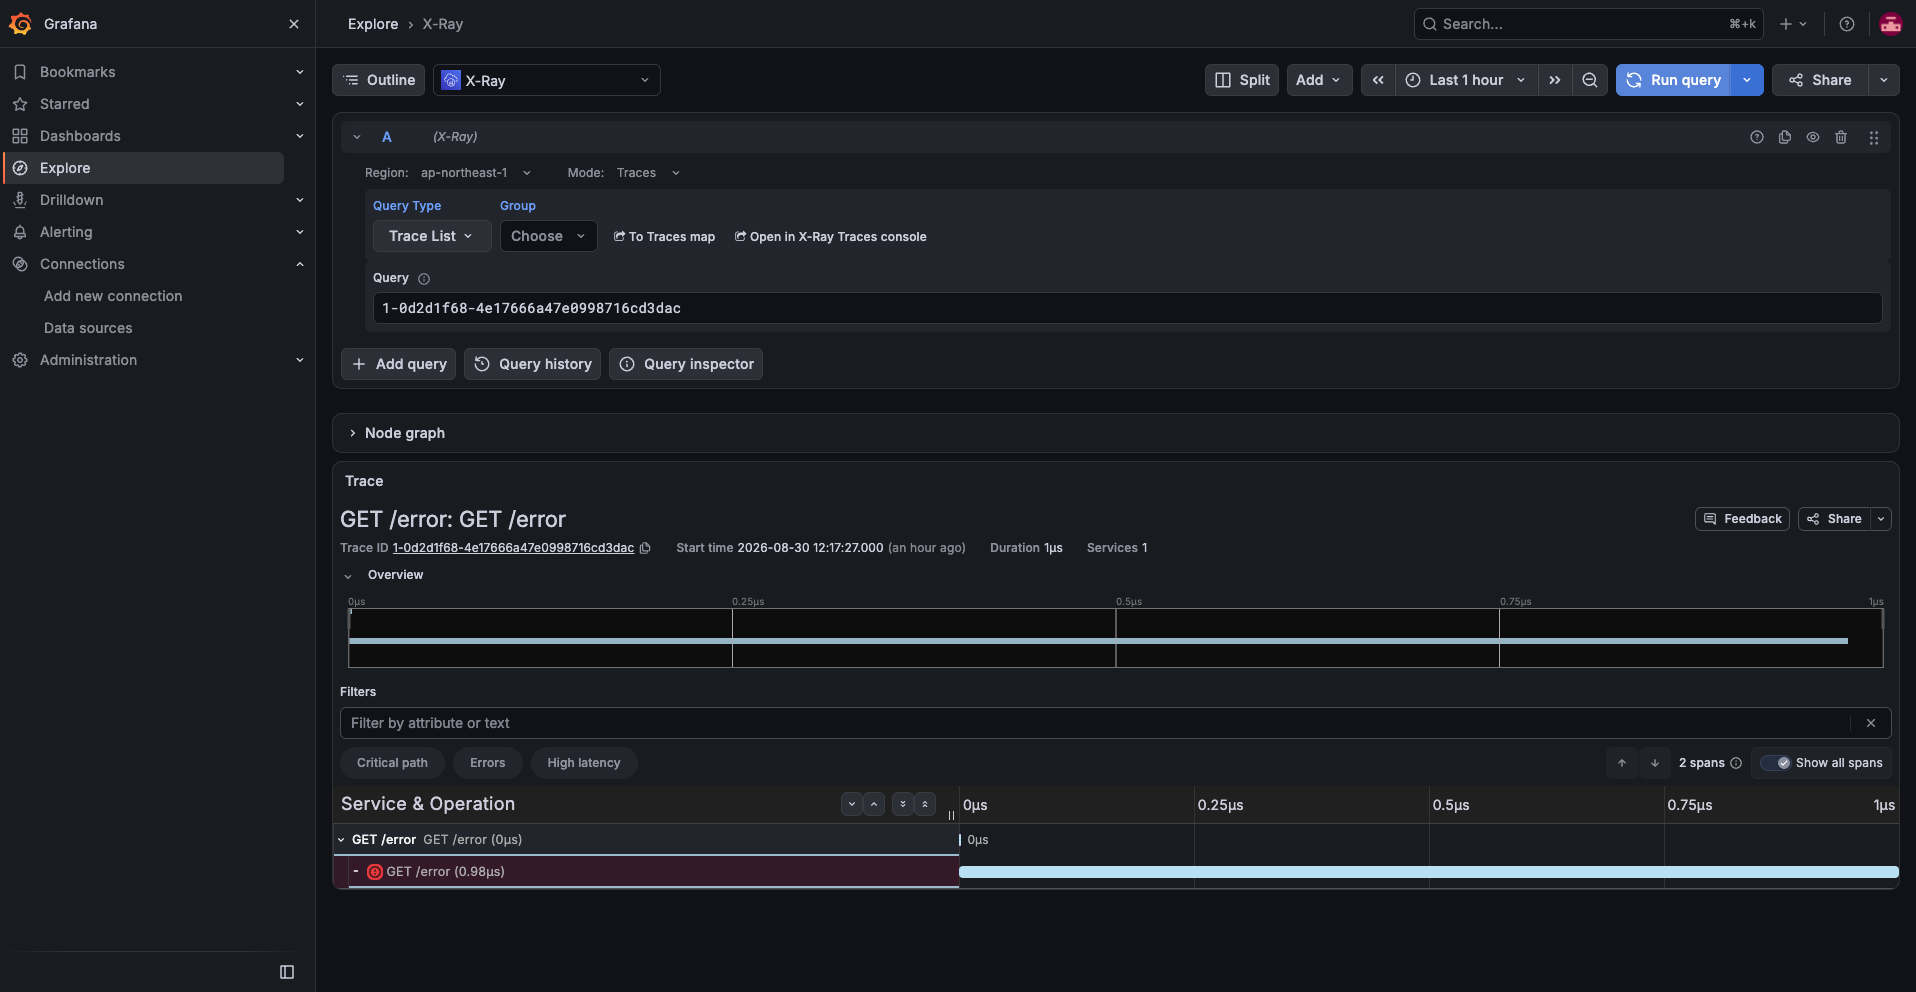Copy the trace ID with the copy icon
Screen dimensions: 1916x992
click(645, 548)
